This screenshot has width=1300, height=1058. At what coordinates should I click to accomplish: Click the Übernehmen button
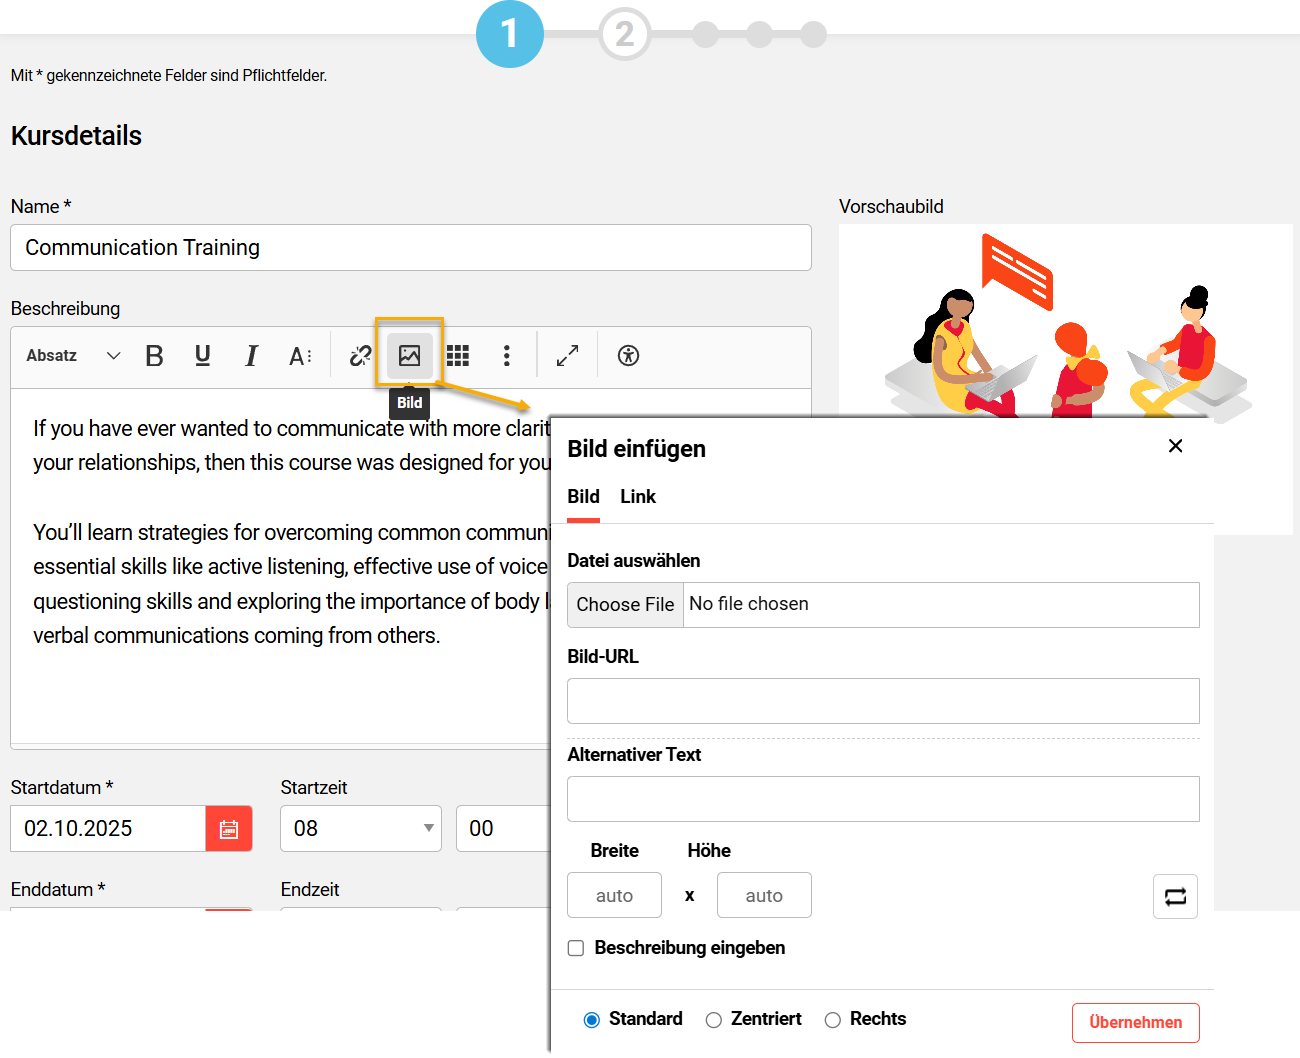click(x=1135, y=1022)
